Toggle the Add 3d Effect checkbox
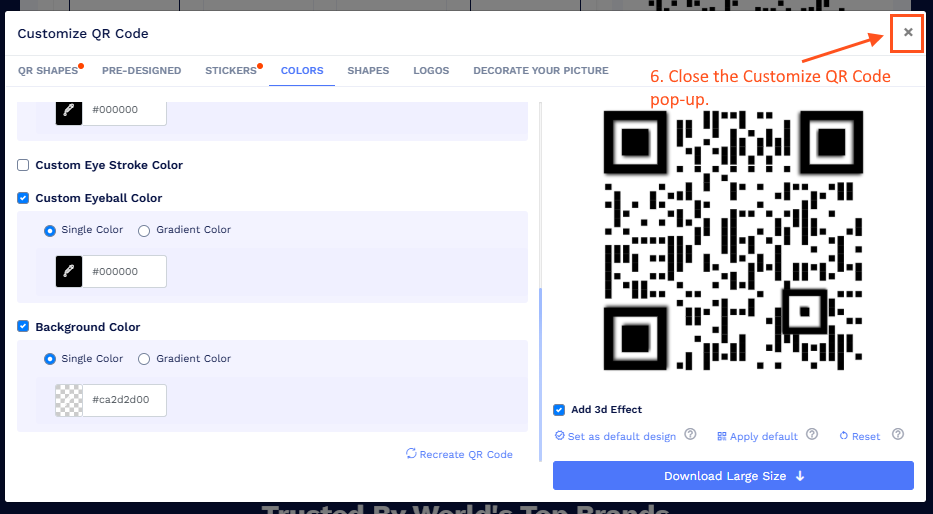The width and height of the screenshot is (933, 514). 559,409
